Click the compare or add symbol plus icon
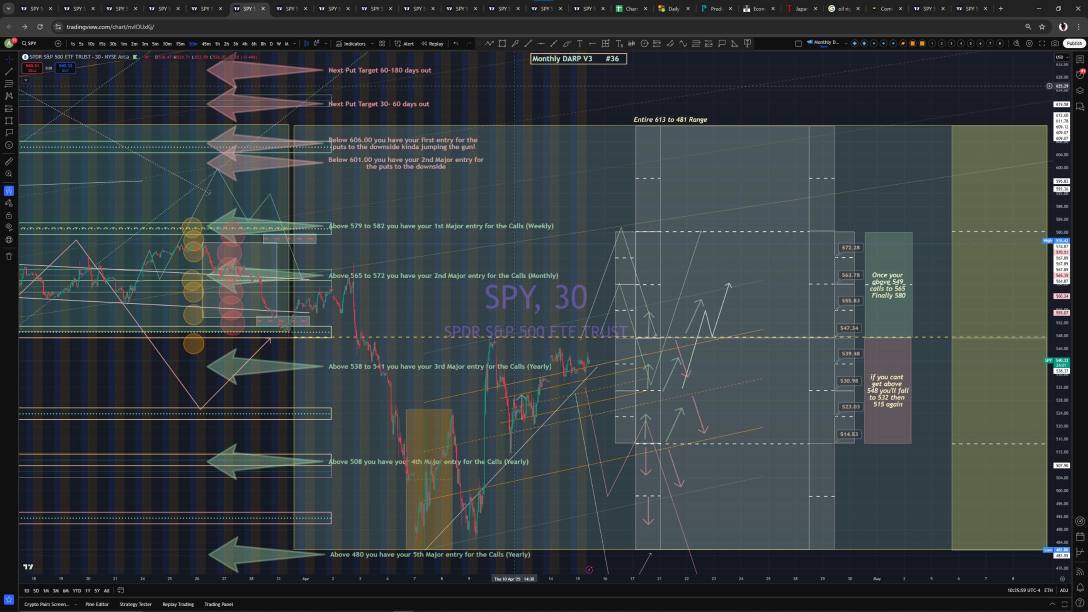Viewport: 1088px width, 612px height. (58, 43)
